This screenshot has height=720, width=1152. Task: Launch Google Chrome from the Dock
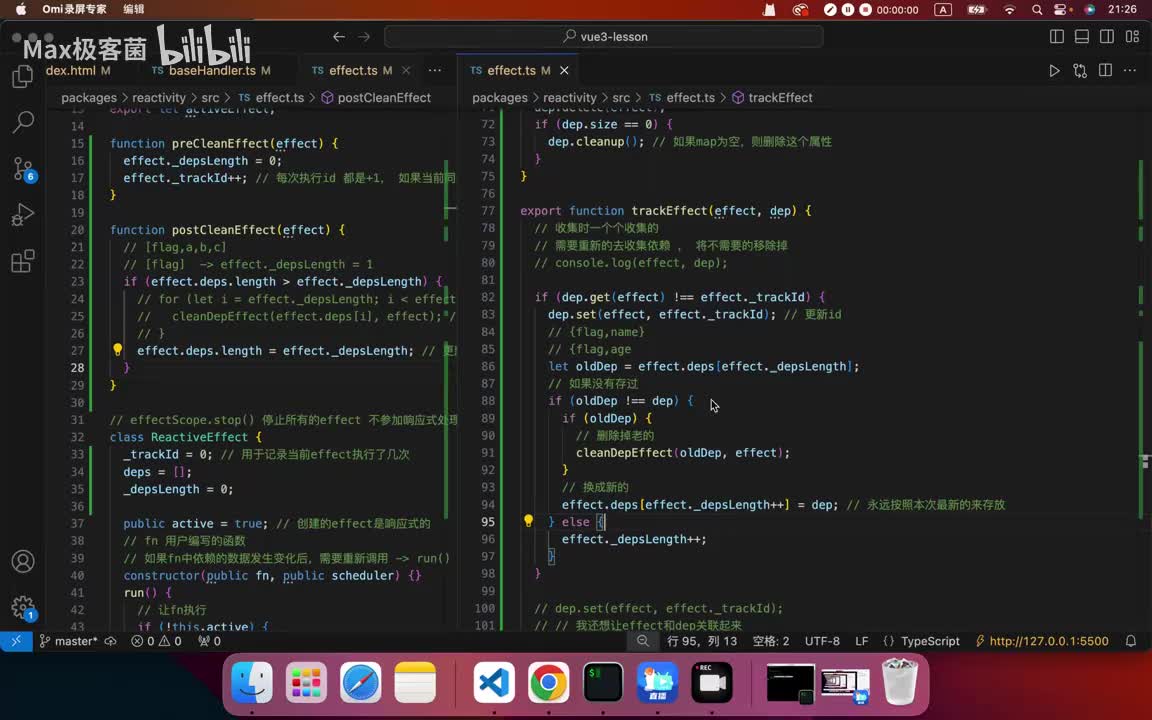click(x=548, y=683)
